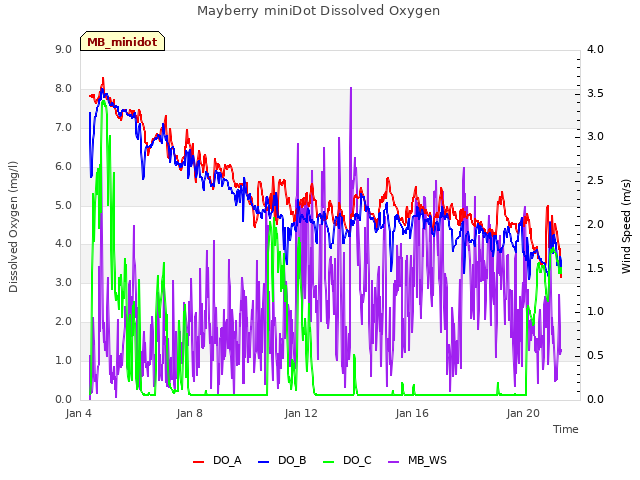Viewport: 640px width, 480px height.
Task: Click the 9.0 left axis value
Action: pyautogui.click(x=64, y=49)
